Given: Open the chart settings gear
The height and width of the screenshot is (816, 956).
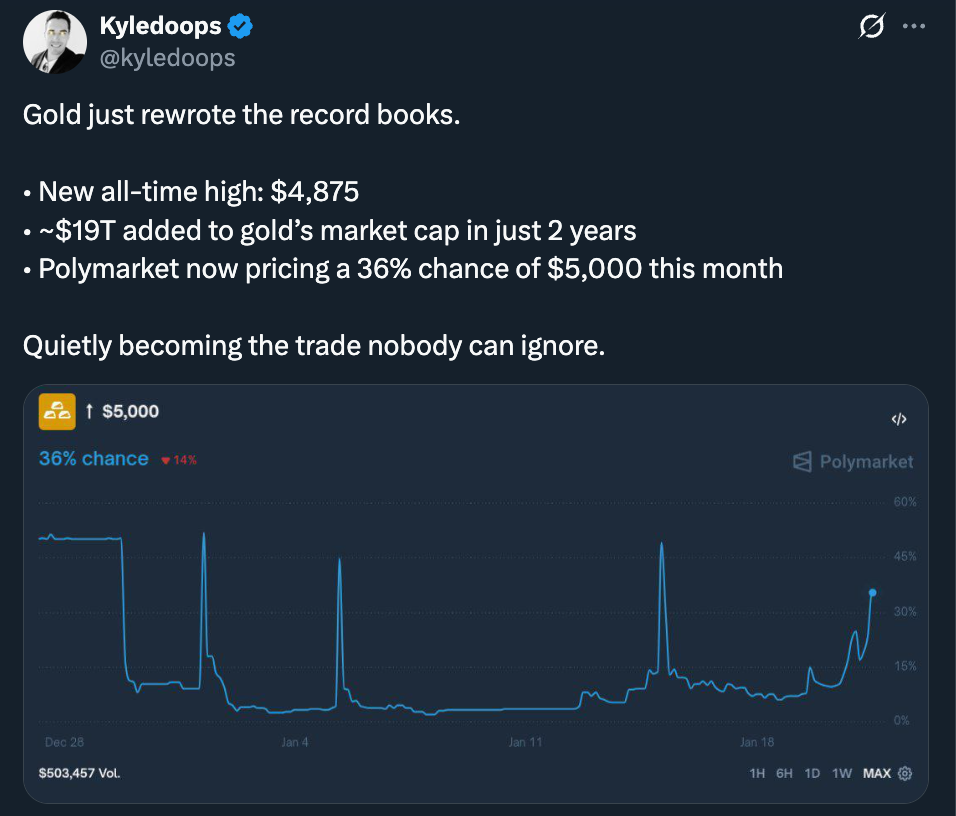Looking at the screenshot, I should click(x=905, y=773).
